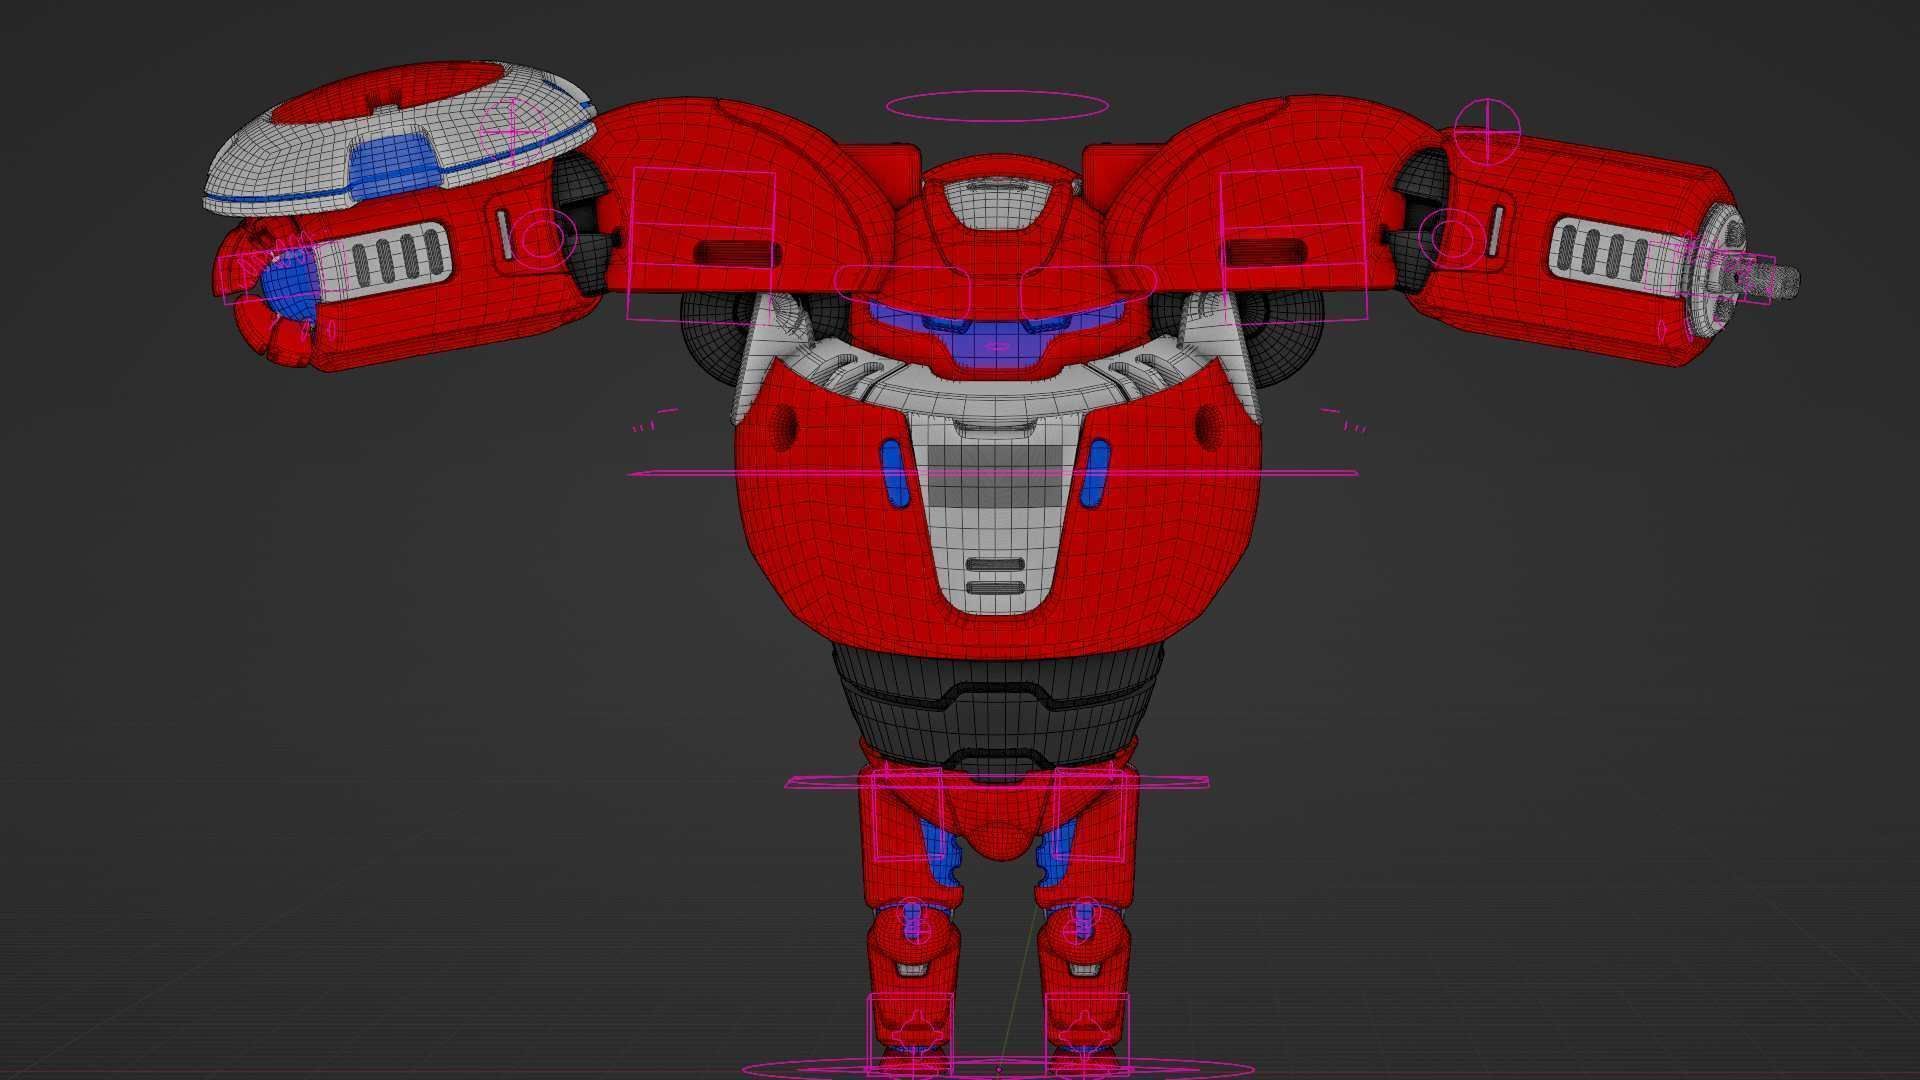Select the blue chest light on the disc-arm side
This screenshot has width=1920, height=1080.
point(895,472)
